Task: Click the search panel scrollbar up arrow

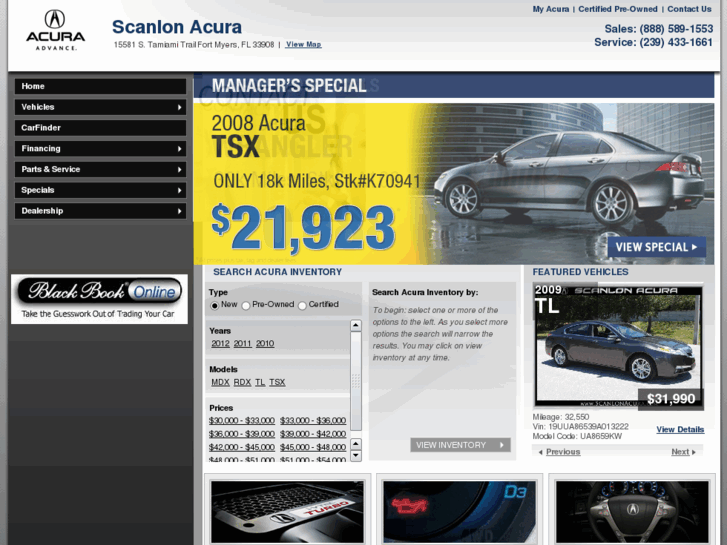Action: [x=356, y=325]
